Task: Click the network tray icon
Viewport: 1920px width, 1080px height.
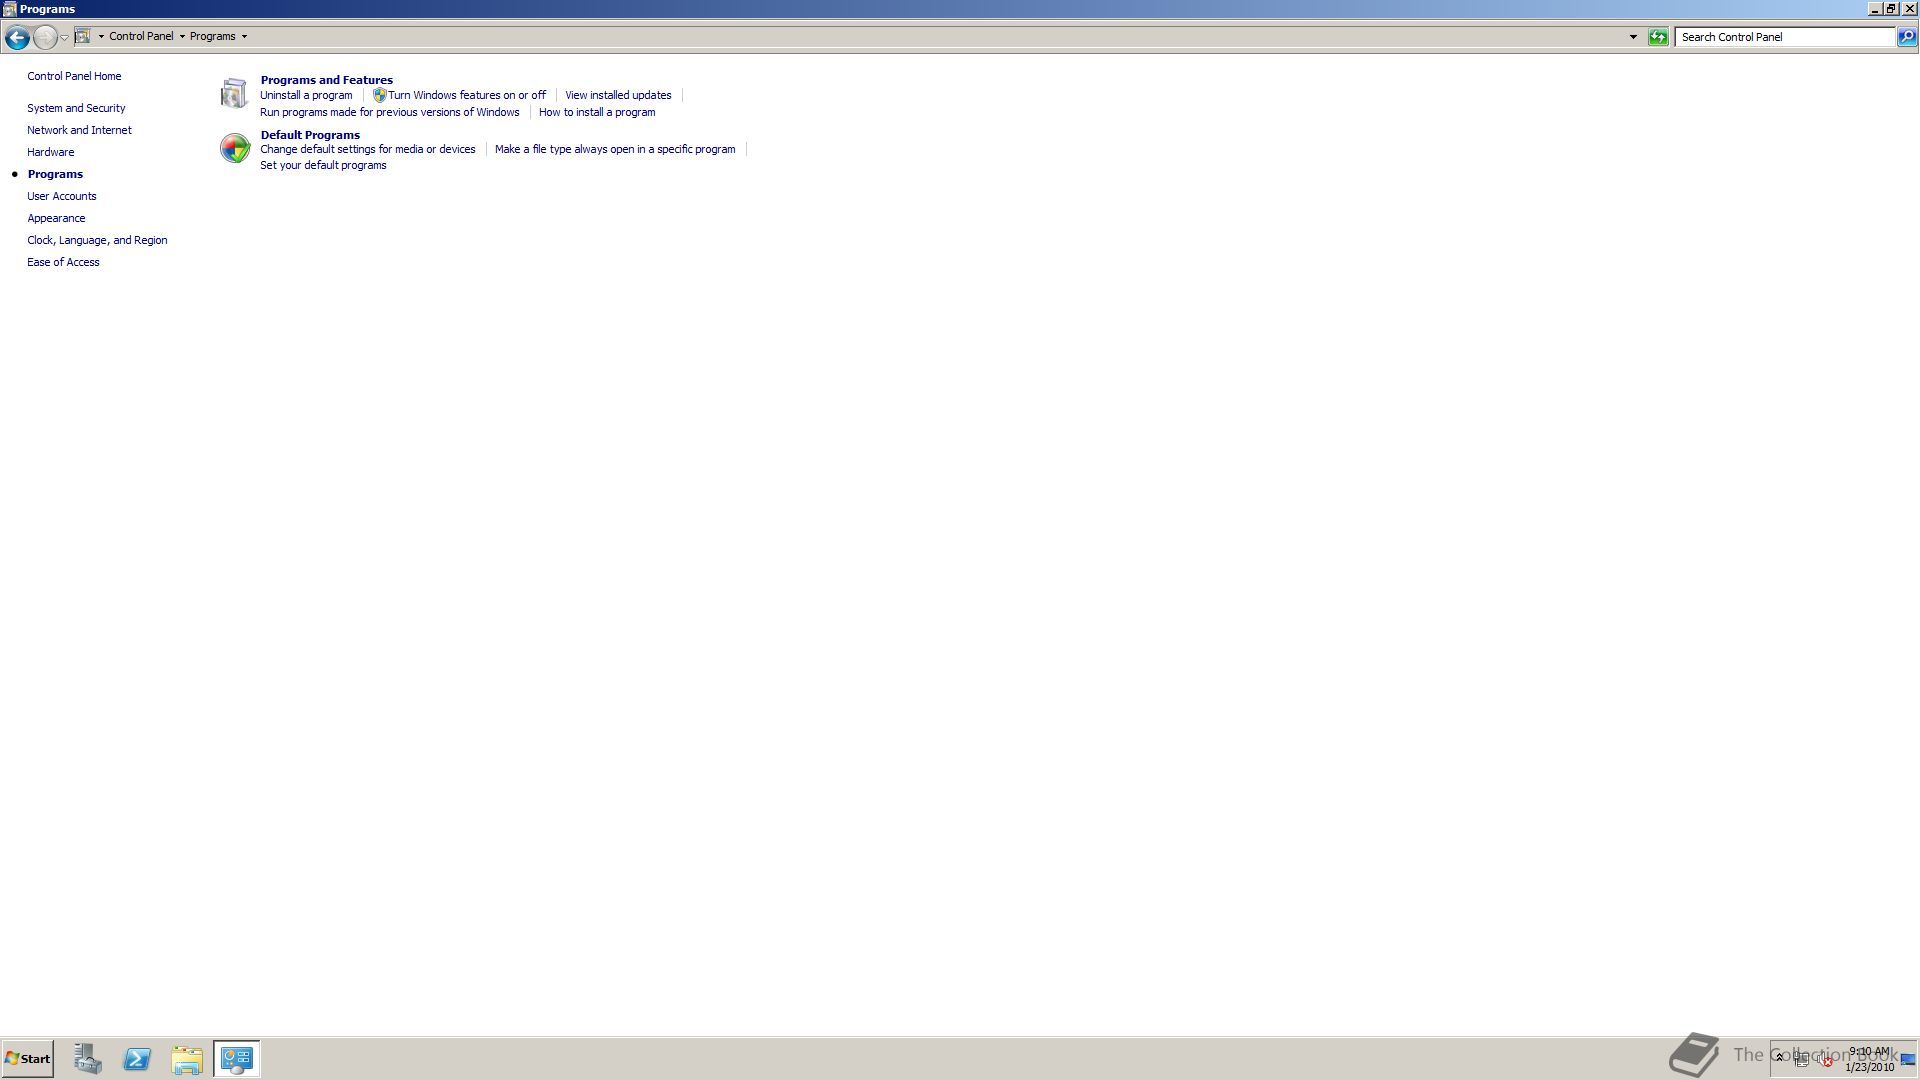Action: pyautogui.click(x=1802, y=1060)
